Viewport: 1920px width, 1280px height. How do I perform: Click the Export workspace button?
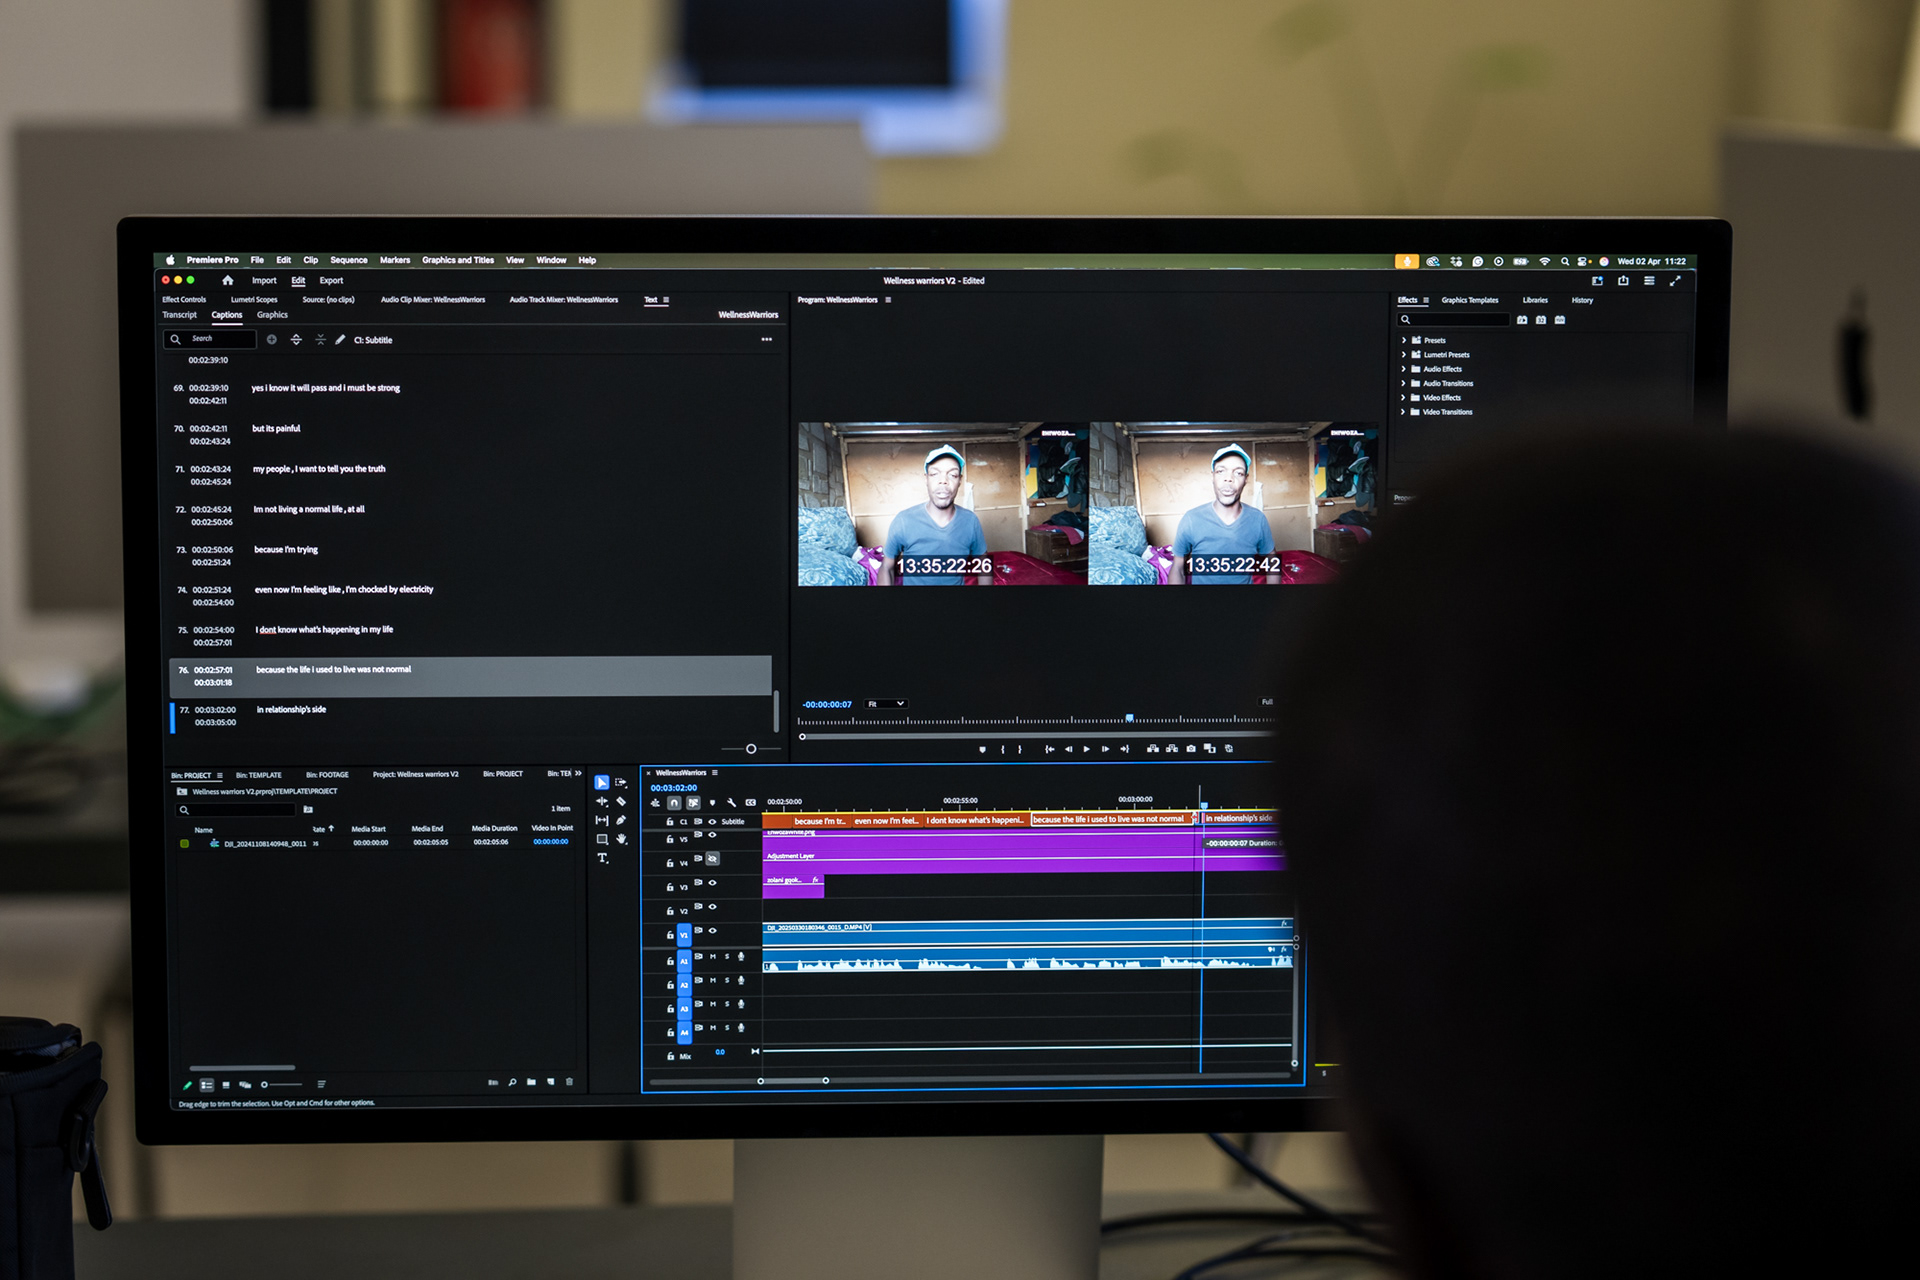pyautogui.click(x=331, y=281)
